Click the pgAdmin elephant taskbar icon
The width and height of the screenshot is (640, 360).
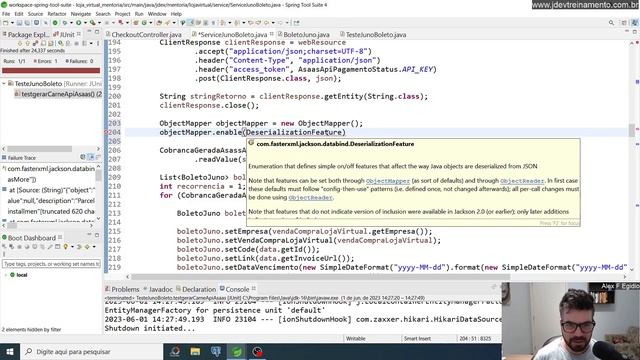(x=216, y=351)
